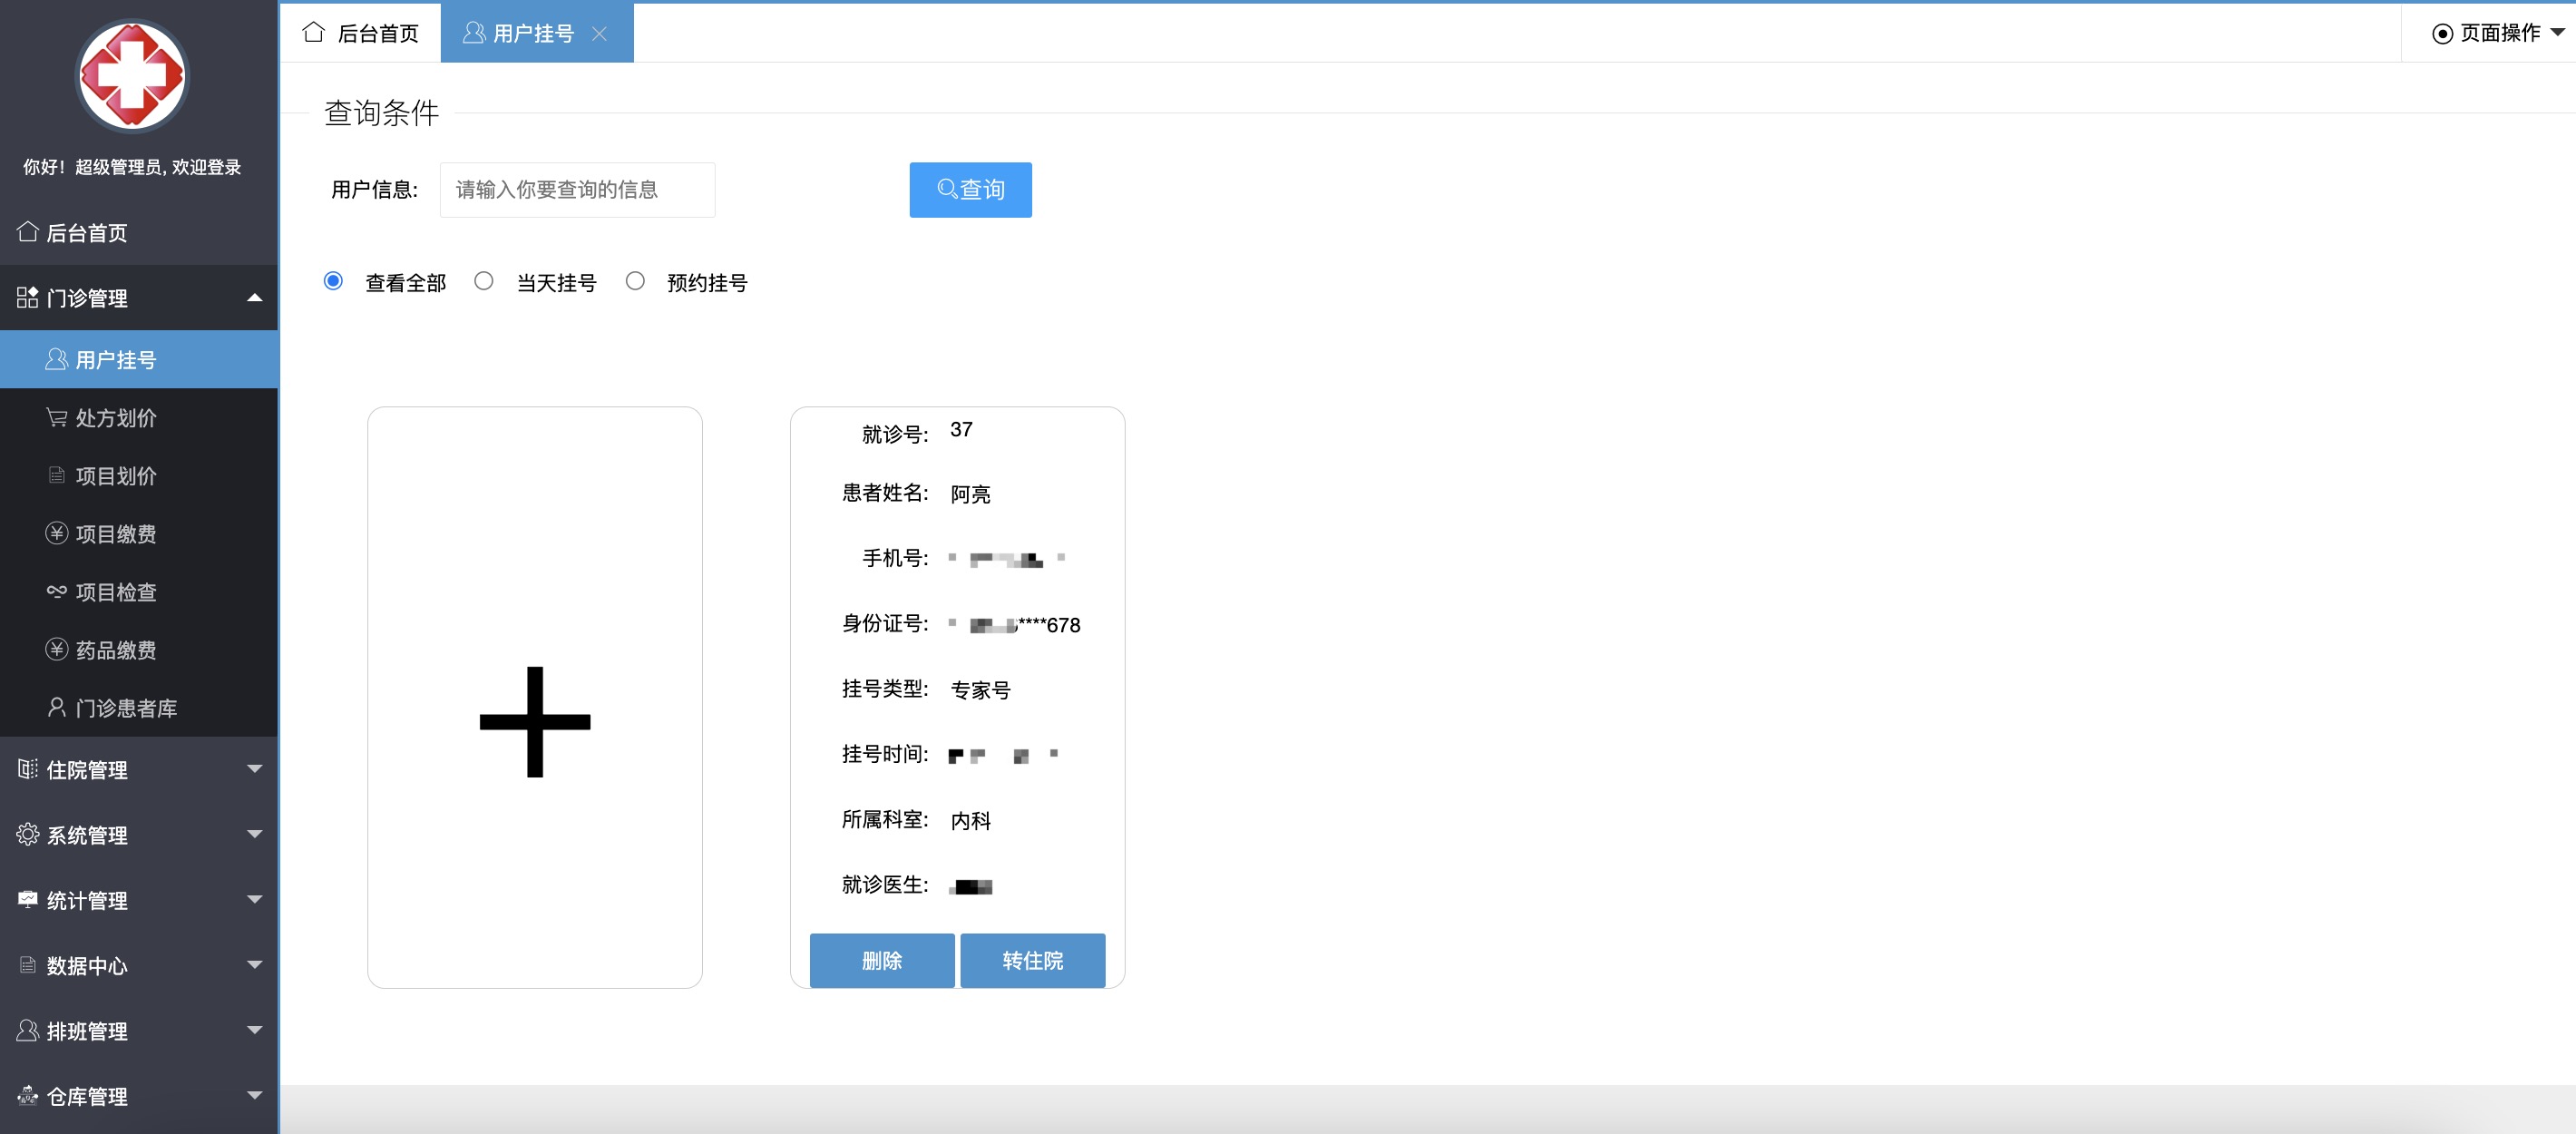2576x1134 pixels.
Task: Click the yen icon beside 药品缴费
Action: click(57, 649)
